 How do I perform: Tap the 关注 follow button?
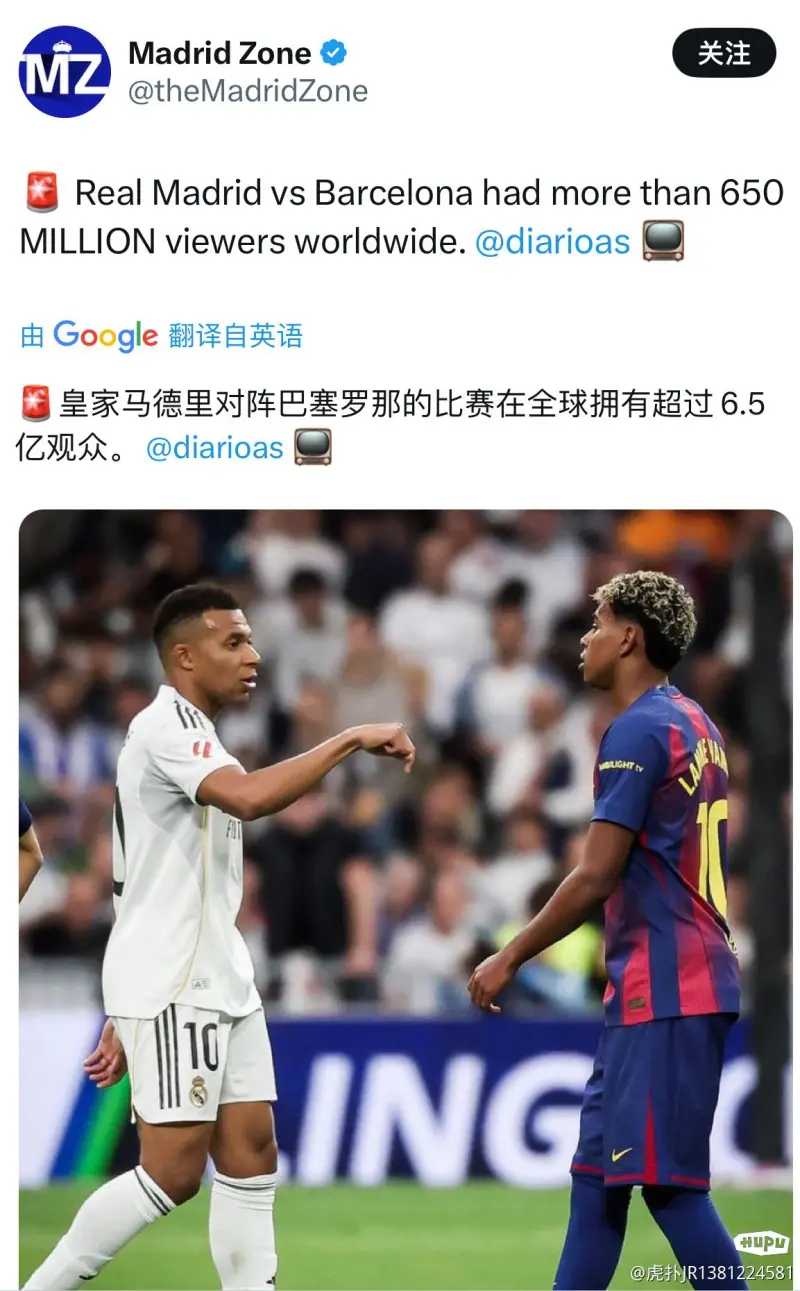724,53
